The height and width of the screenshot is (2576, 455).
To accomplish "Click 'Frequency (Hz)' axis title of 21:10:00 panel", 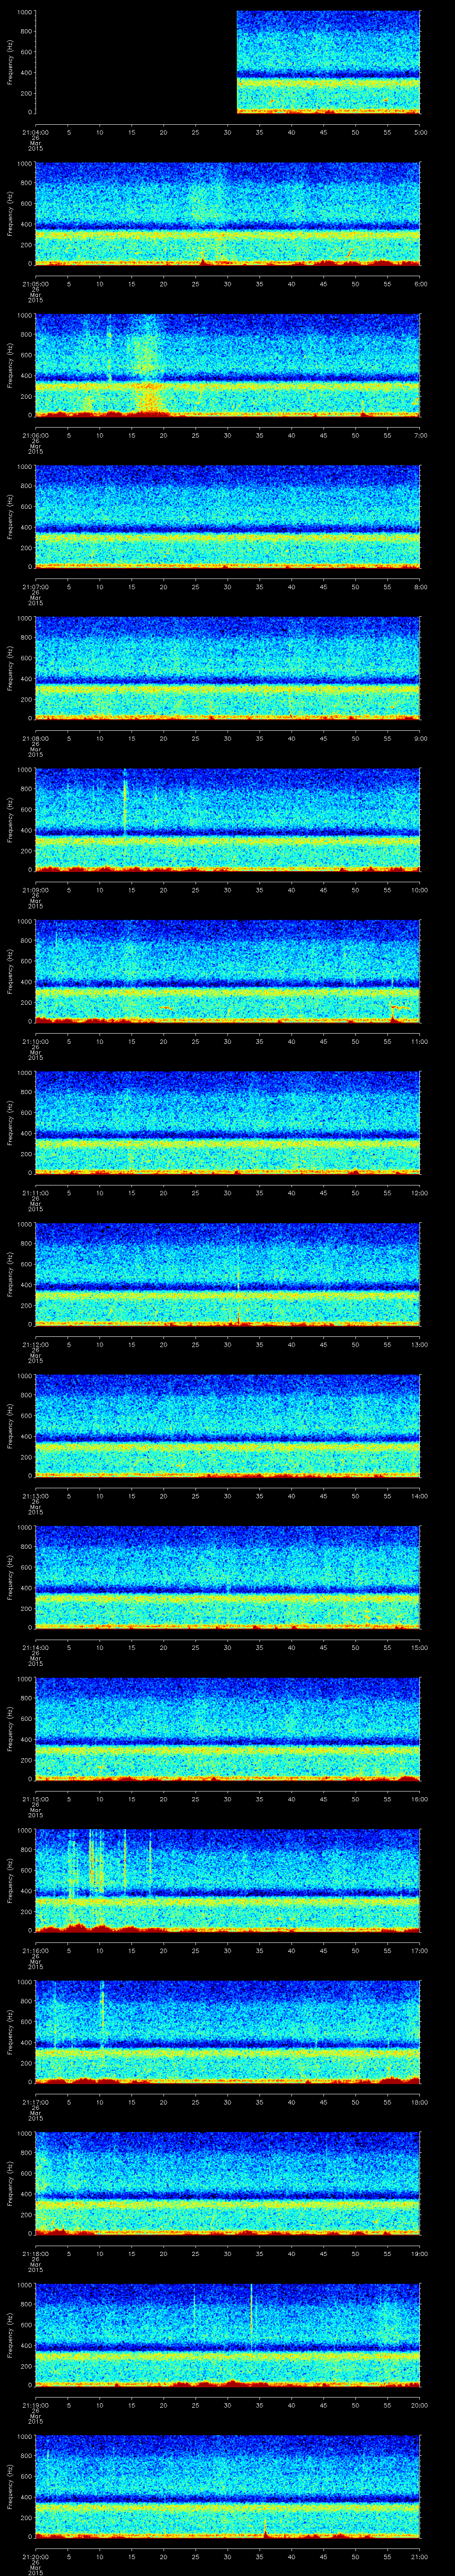I will 10,971.
